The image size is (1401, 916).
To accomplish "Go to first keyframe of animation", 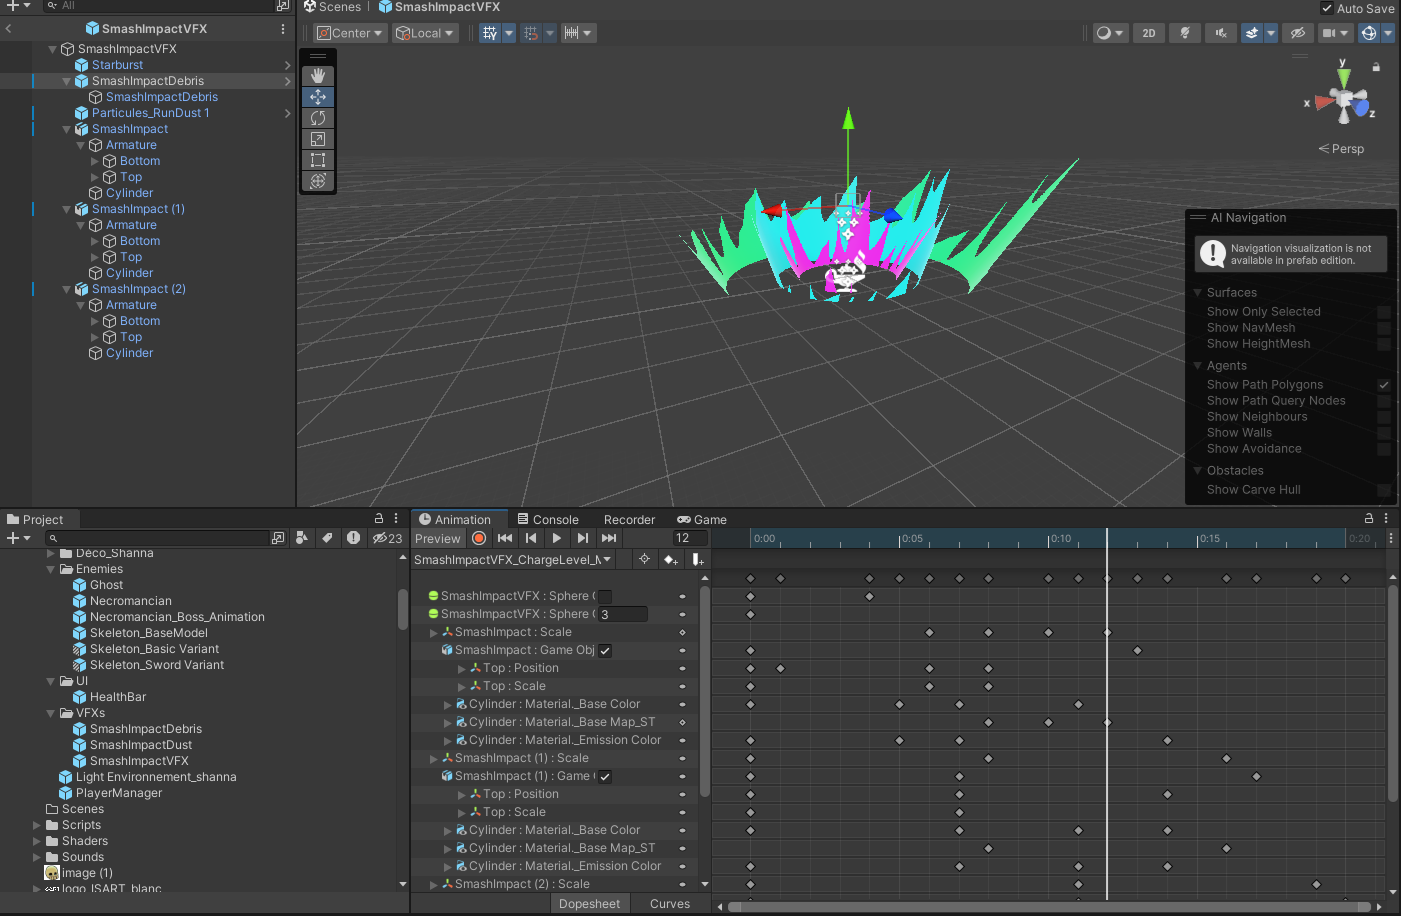I will [505, 538].
